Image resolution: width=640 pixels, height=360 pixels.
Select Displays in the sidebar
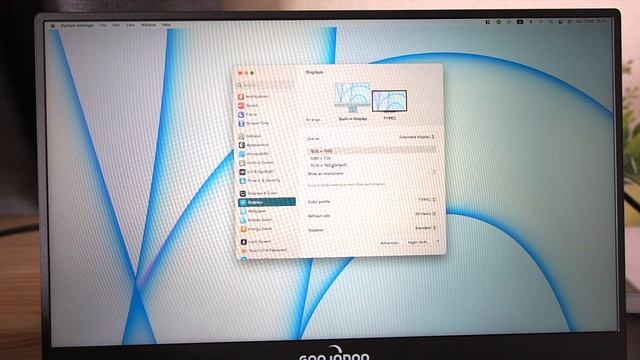pyautogui.click(x=267, y=202)
